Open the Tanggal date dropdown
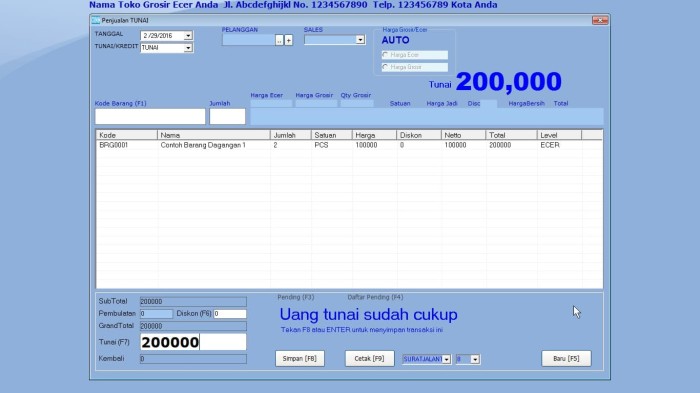 pos(188,35)
